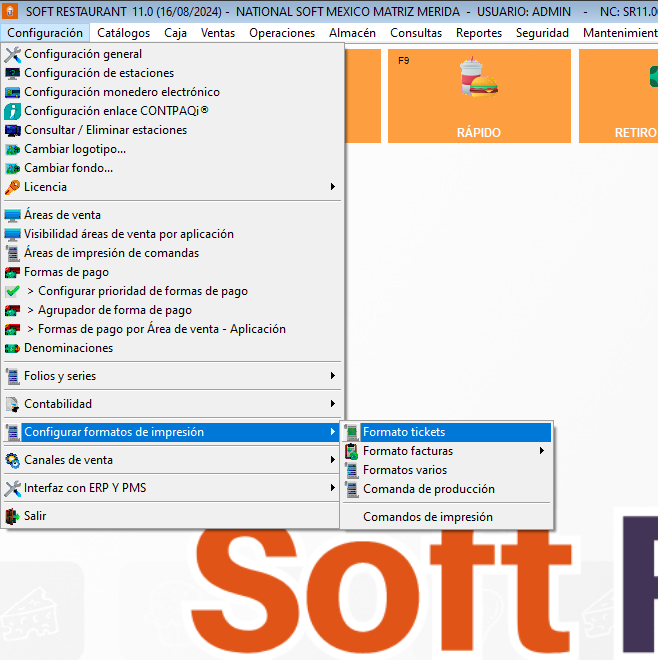Click the Formatos varios icon
Image resolution: width=658 pixels, height=660 pixels.
pyautogui.click(x=352, y=470)
